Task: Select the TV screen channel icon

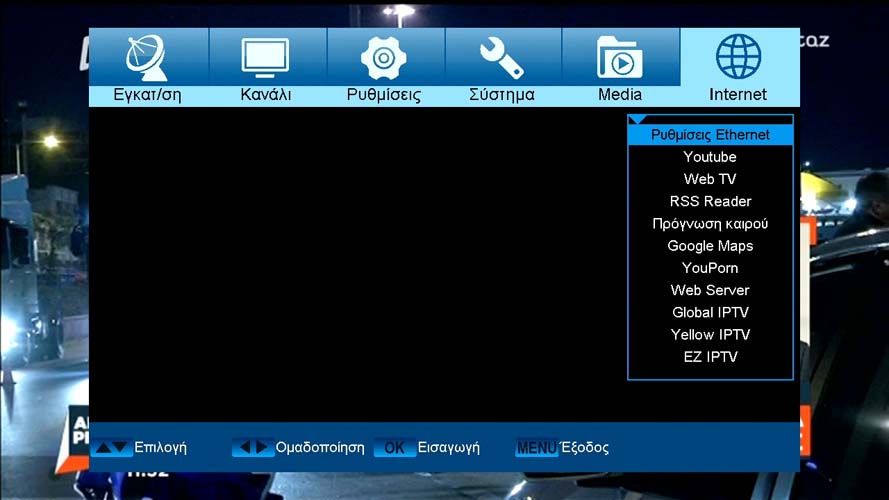Action: tap(265, 58)
